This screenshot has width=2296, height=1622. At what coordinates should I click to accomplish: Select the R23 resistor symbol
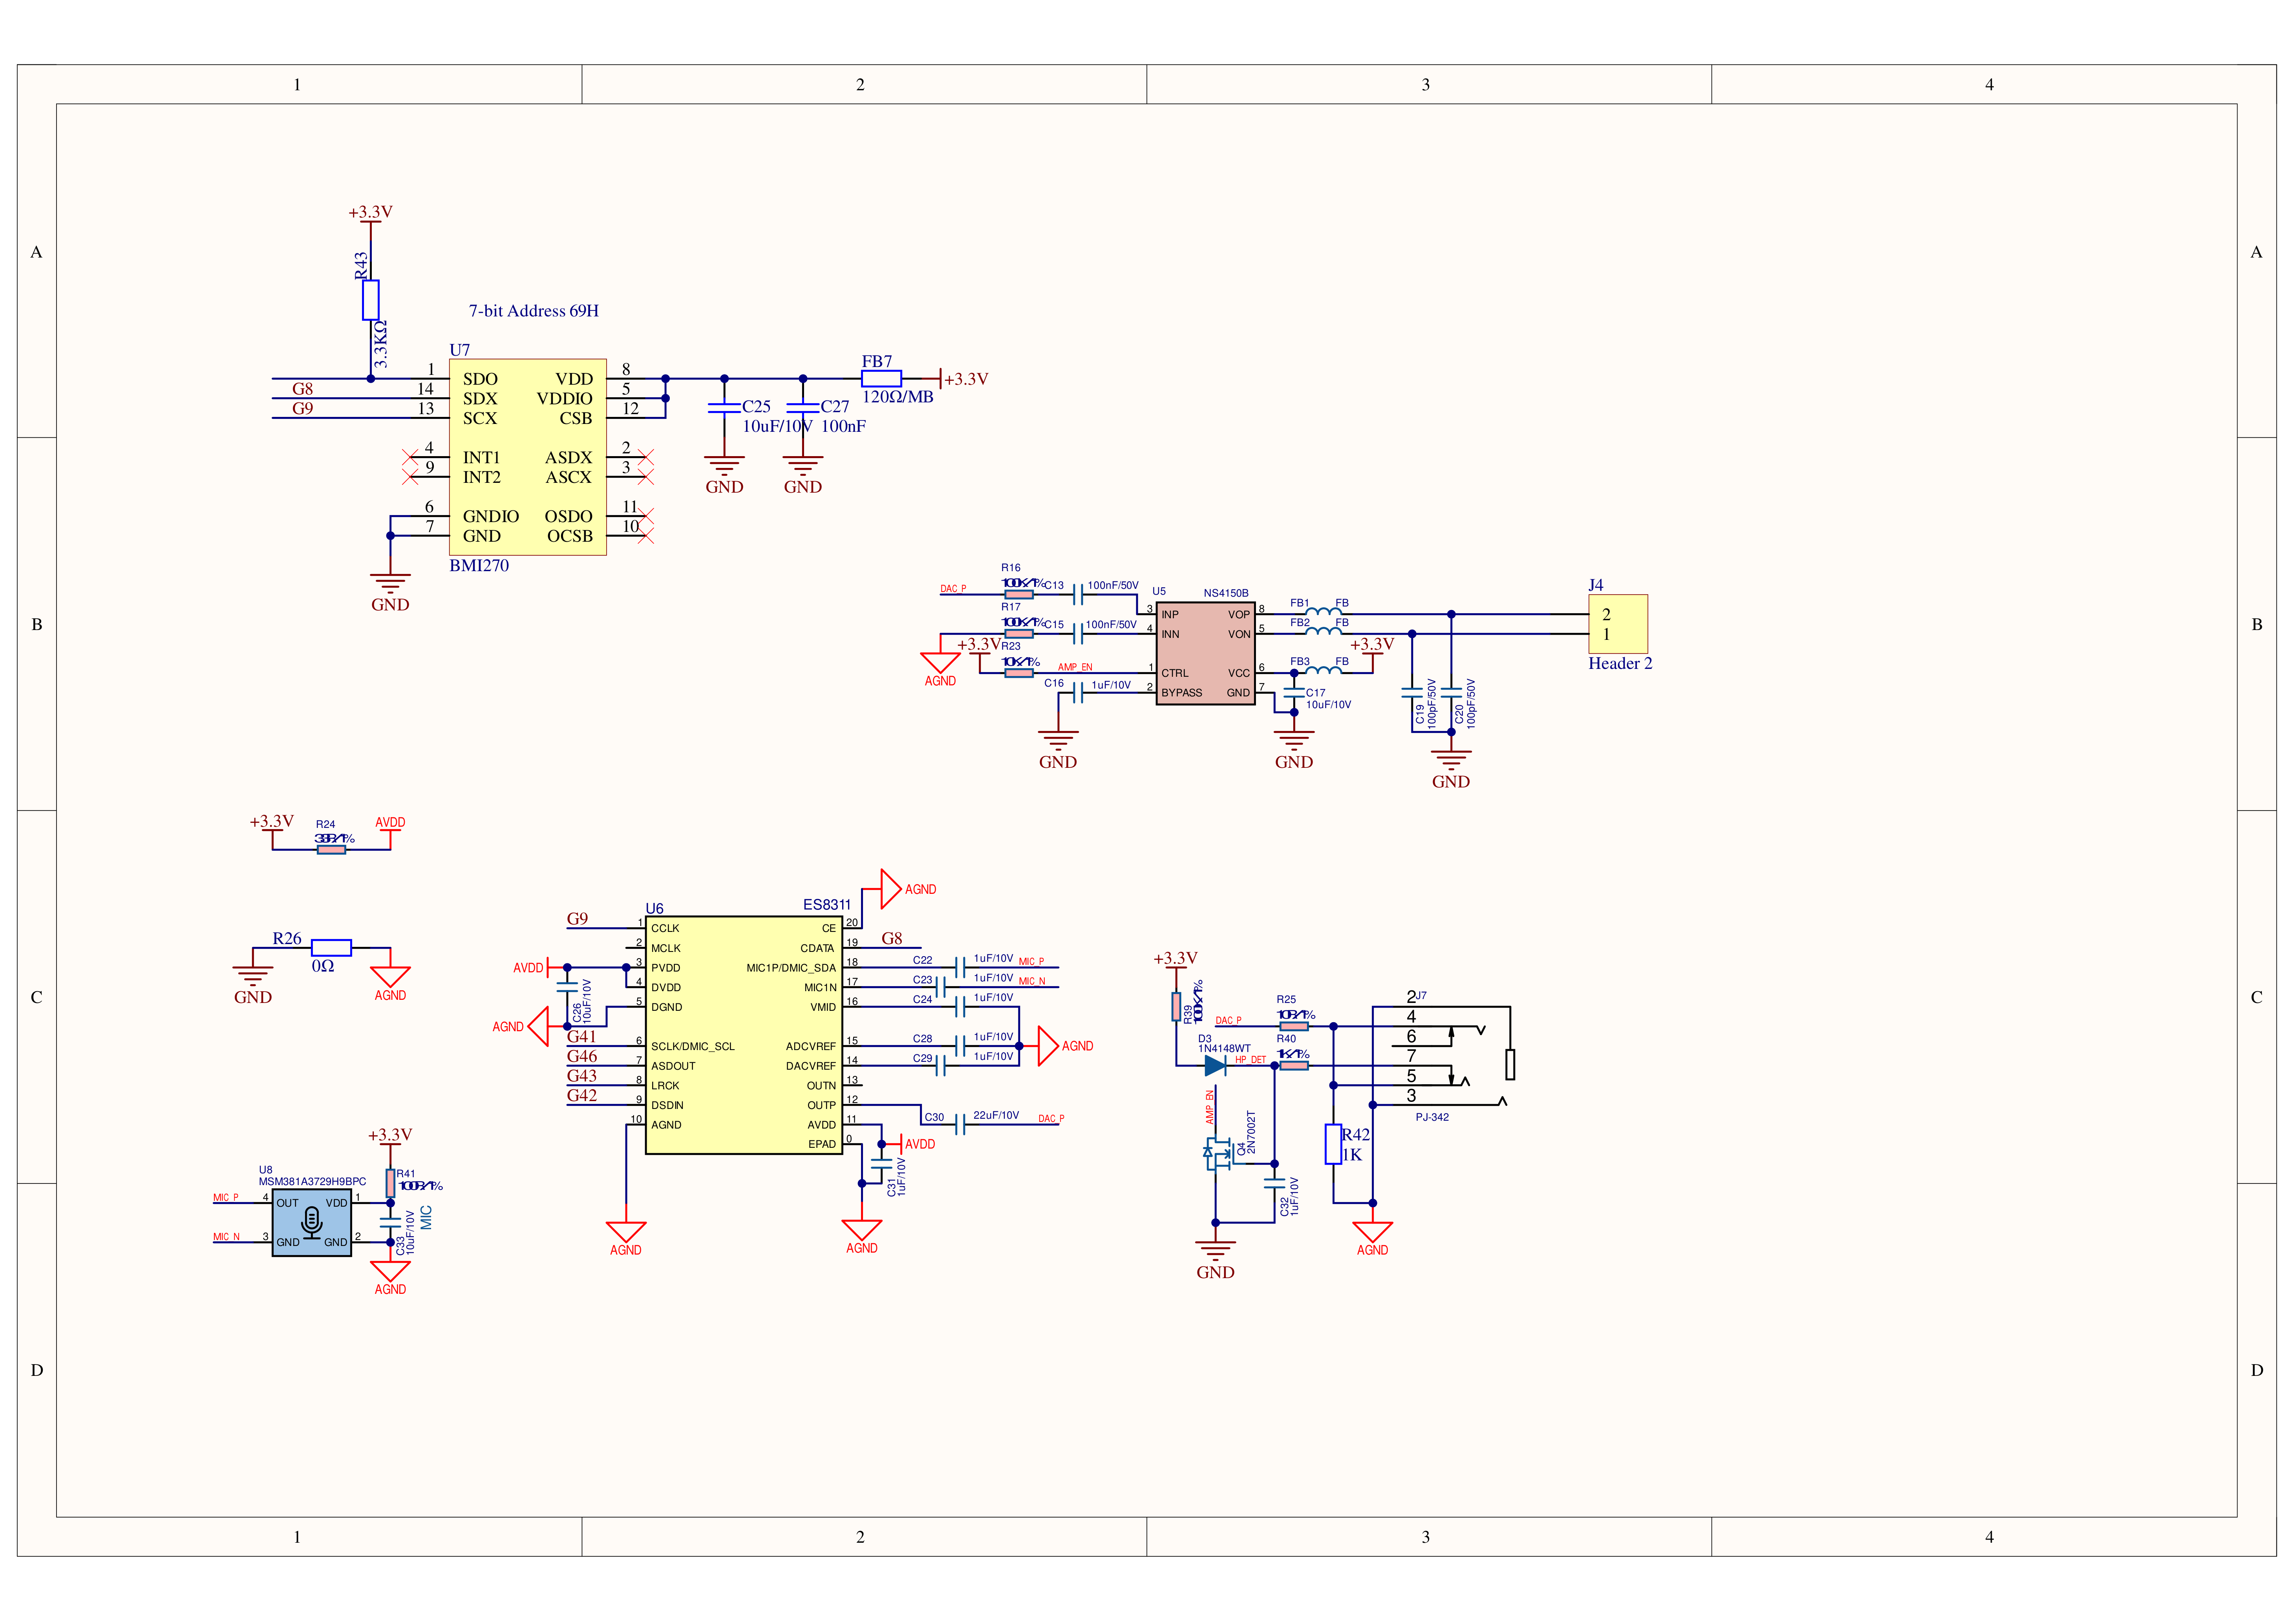tap(1018, 673)
